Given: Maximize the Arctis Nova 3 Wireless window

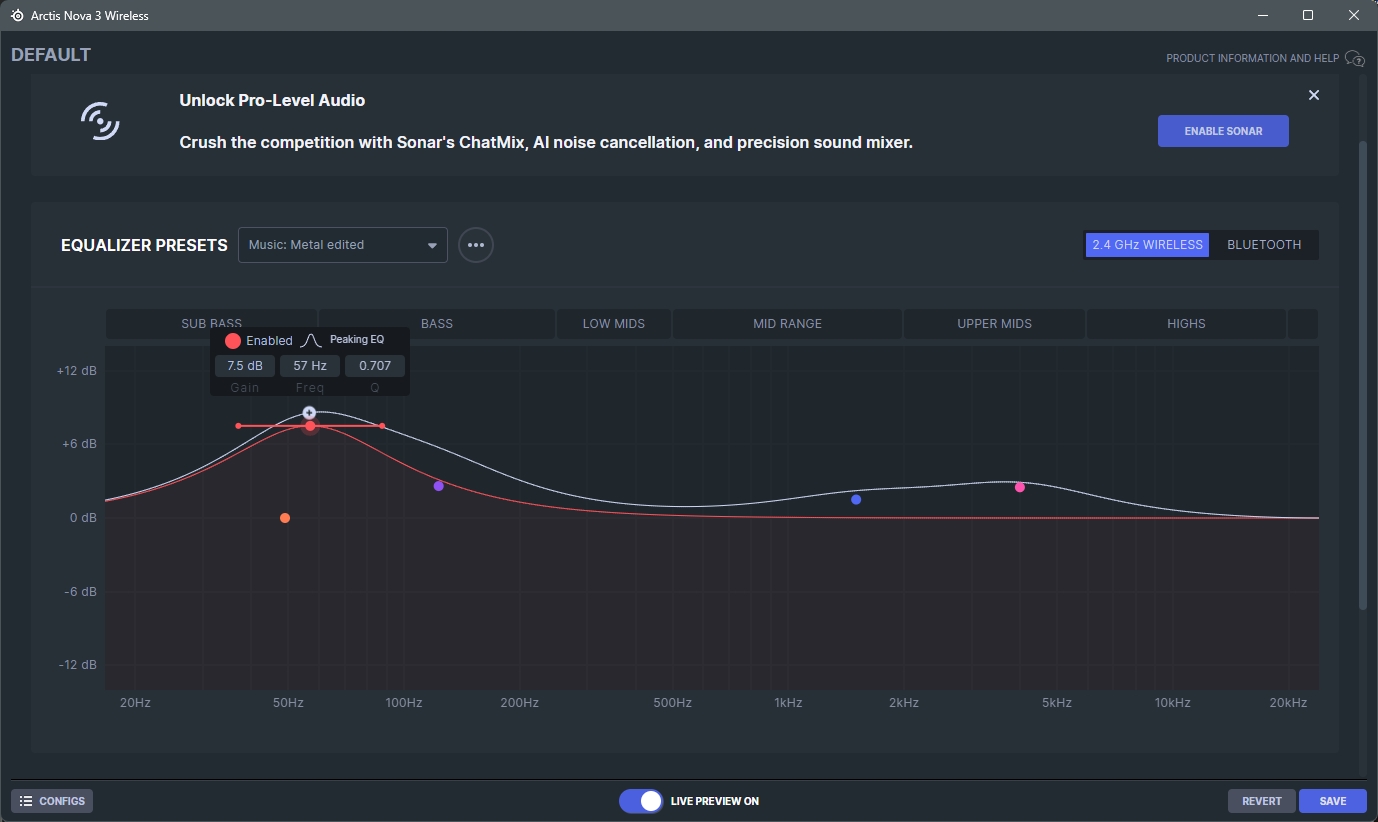Looking at the screenshot, I should [1308, 16].
